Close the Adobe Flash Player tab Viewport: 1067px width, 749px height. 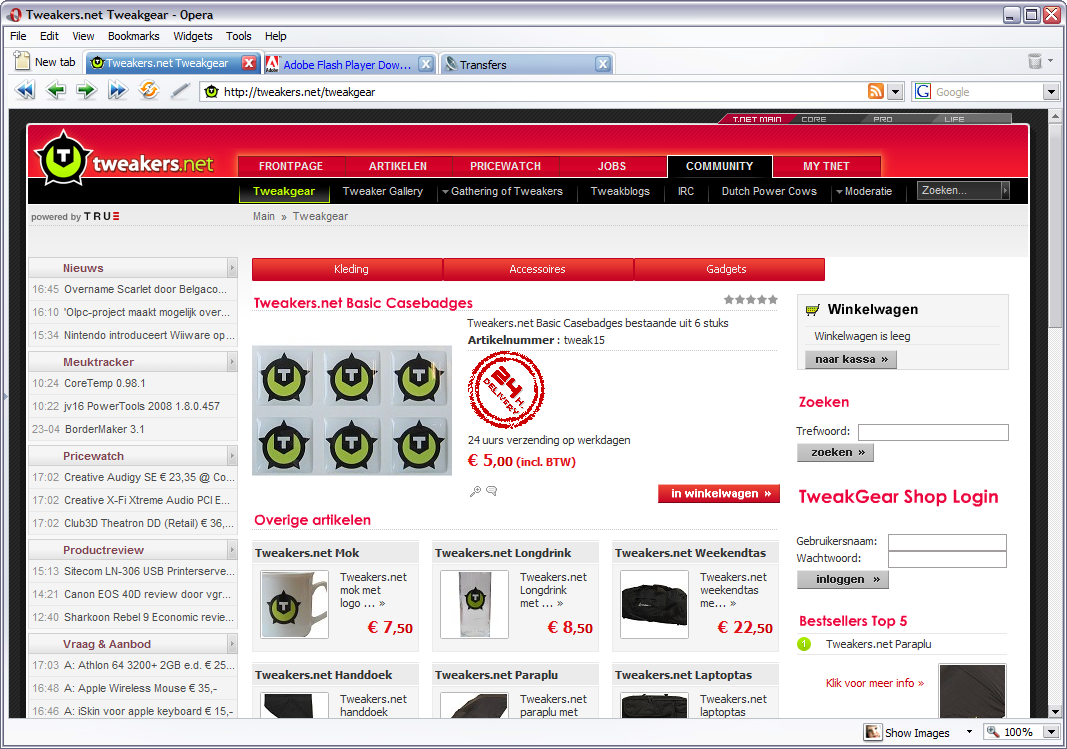(425, 64)
